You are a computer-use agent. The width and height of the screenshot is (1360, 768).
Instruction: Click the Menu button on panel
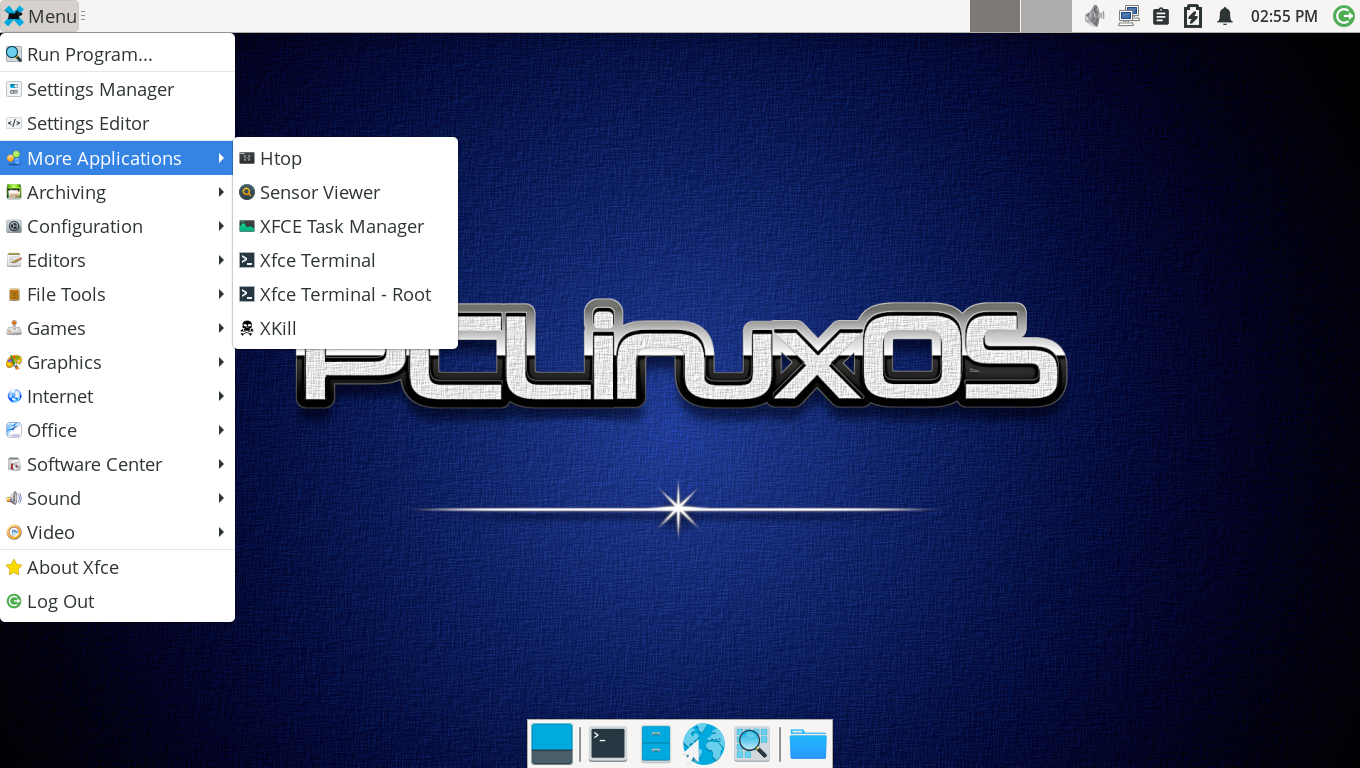coord(40,16)
